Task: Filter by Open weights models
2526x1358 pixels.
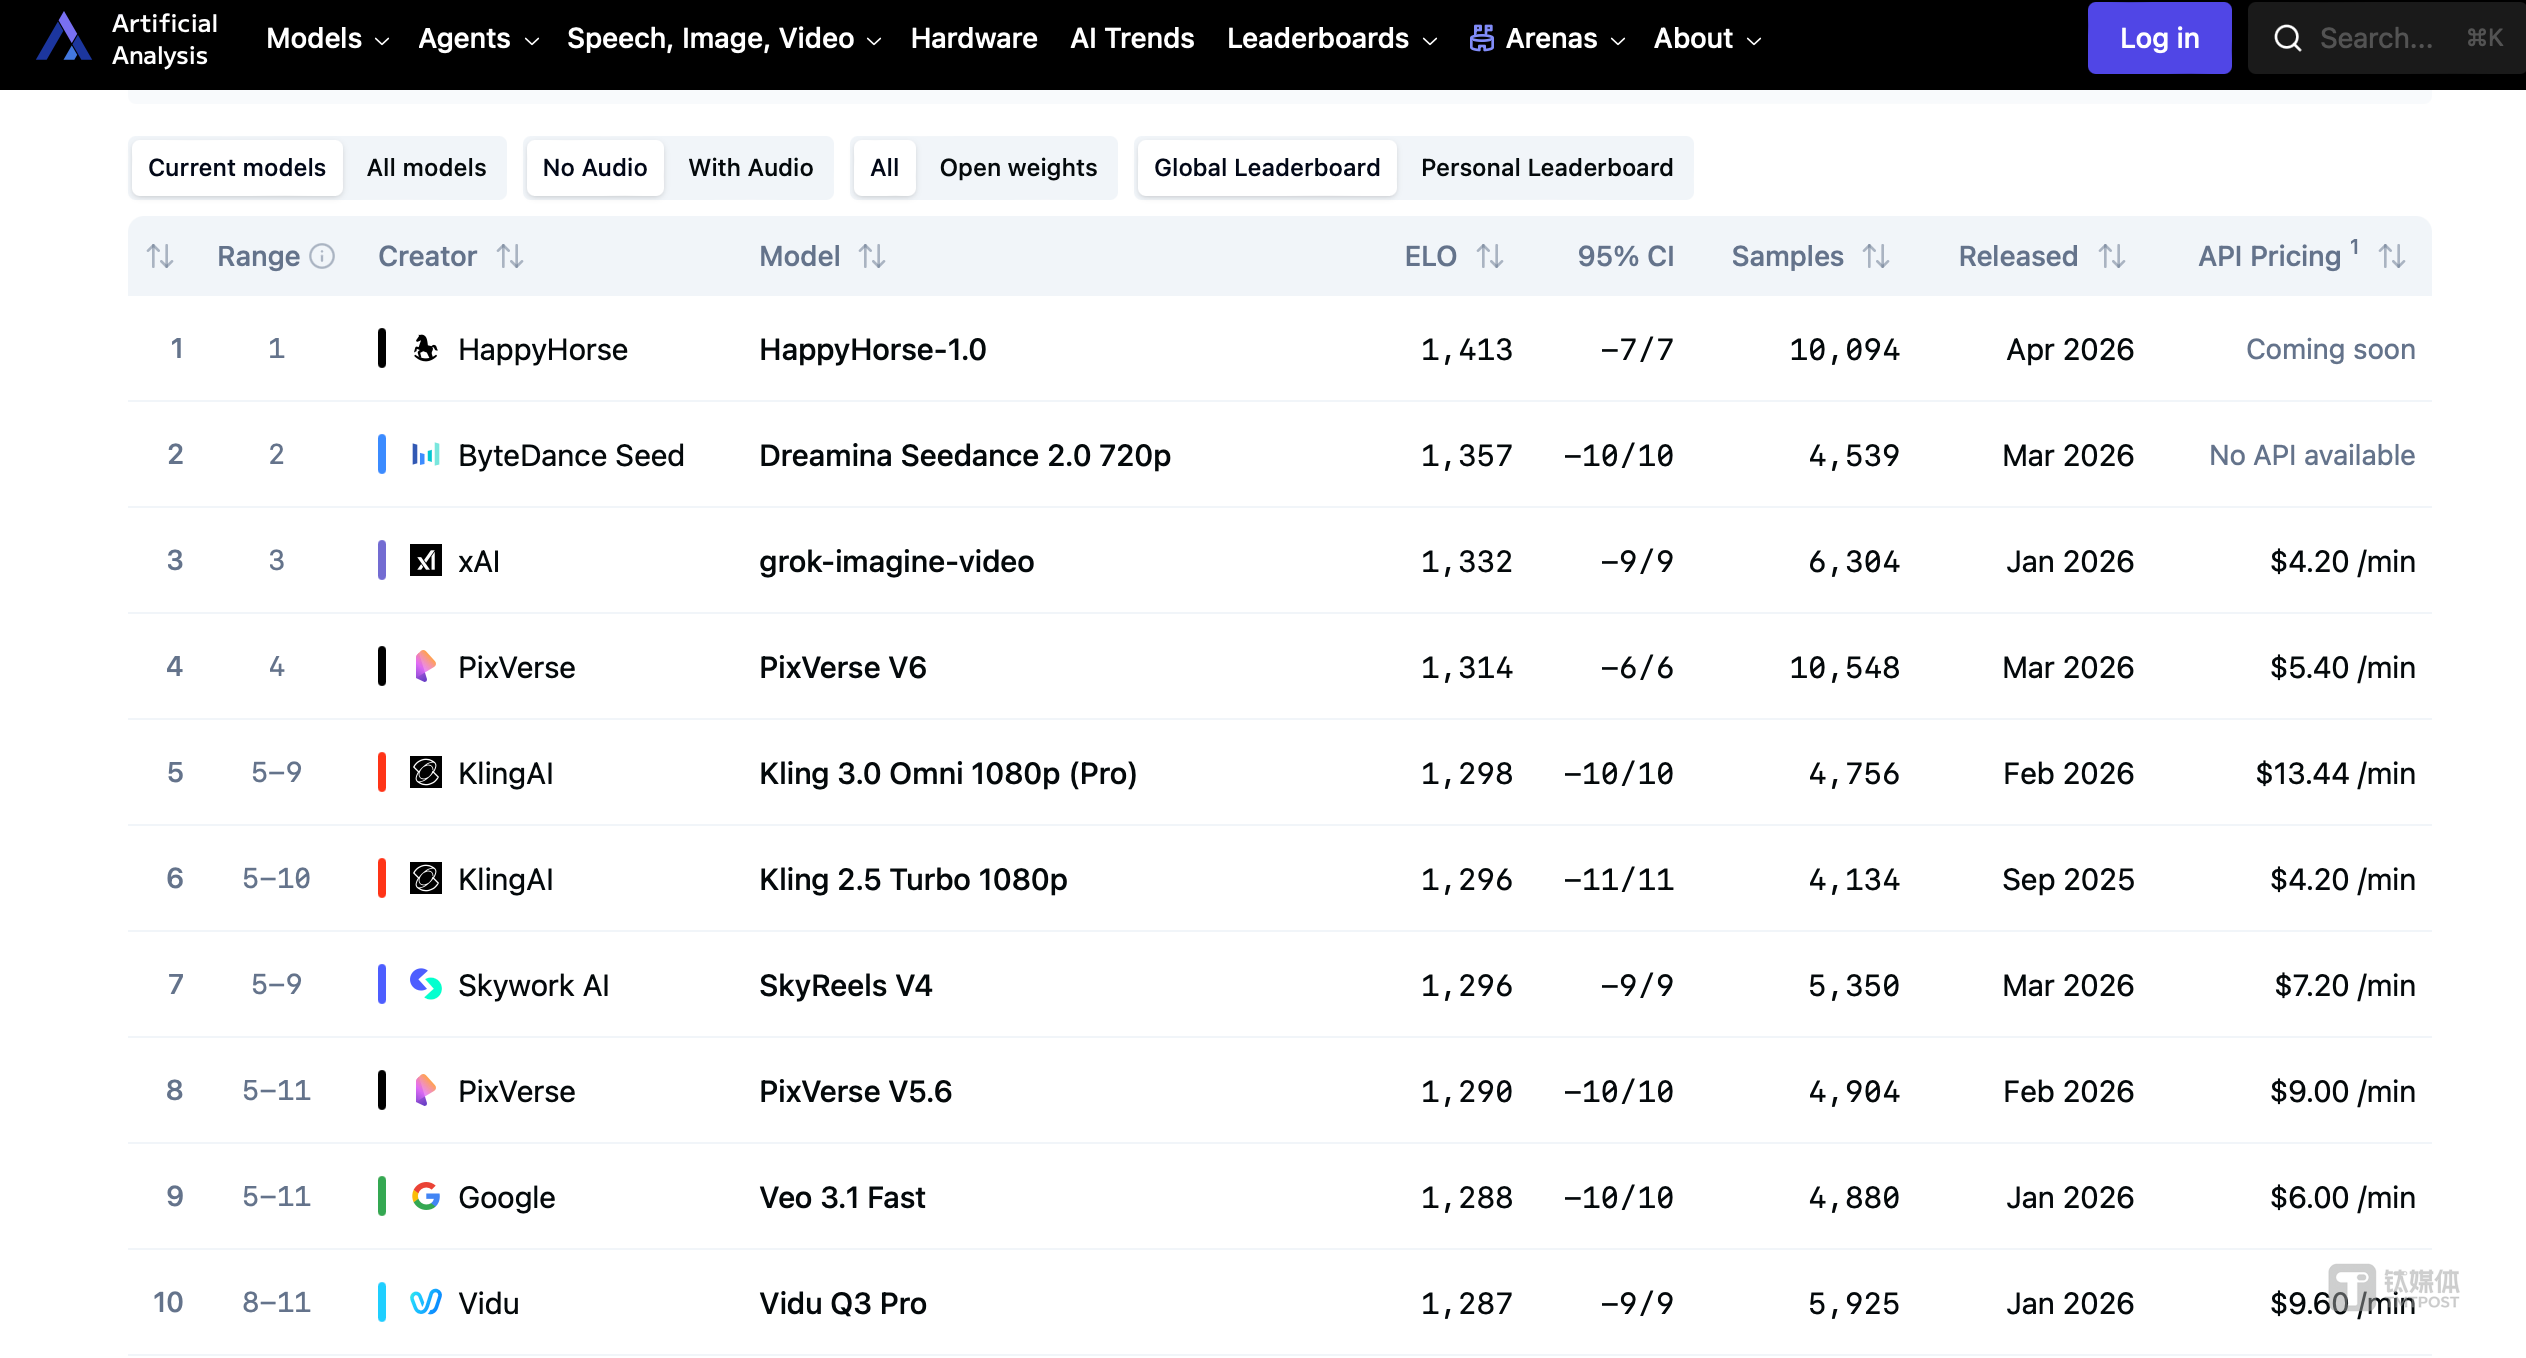Action: (1017, 168)
